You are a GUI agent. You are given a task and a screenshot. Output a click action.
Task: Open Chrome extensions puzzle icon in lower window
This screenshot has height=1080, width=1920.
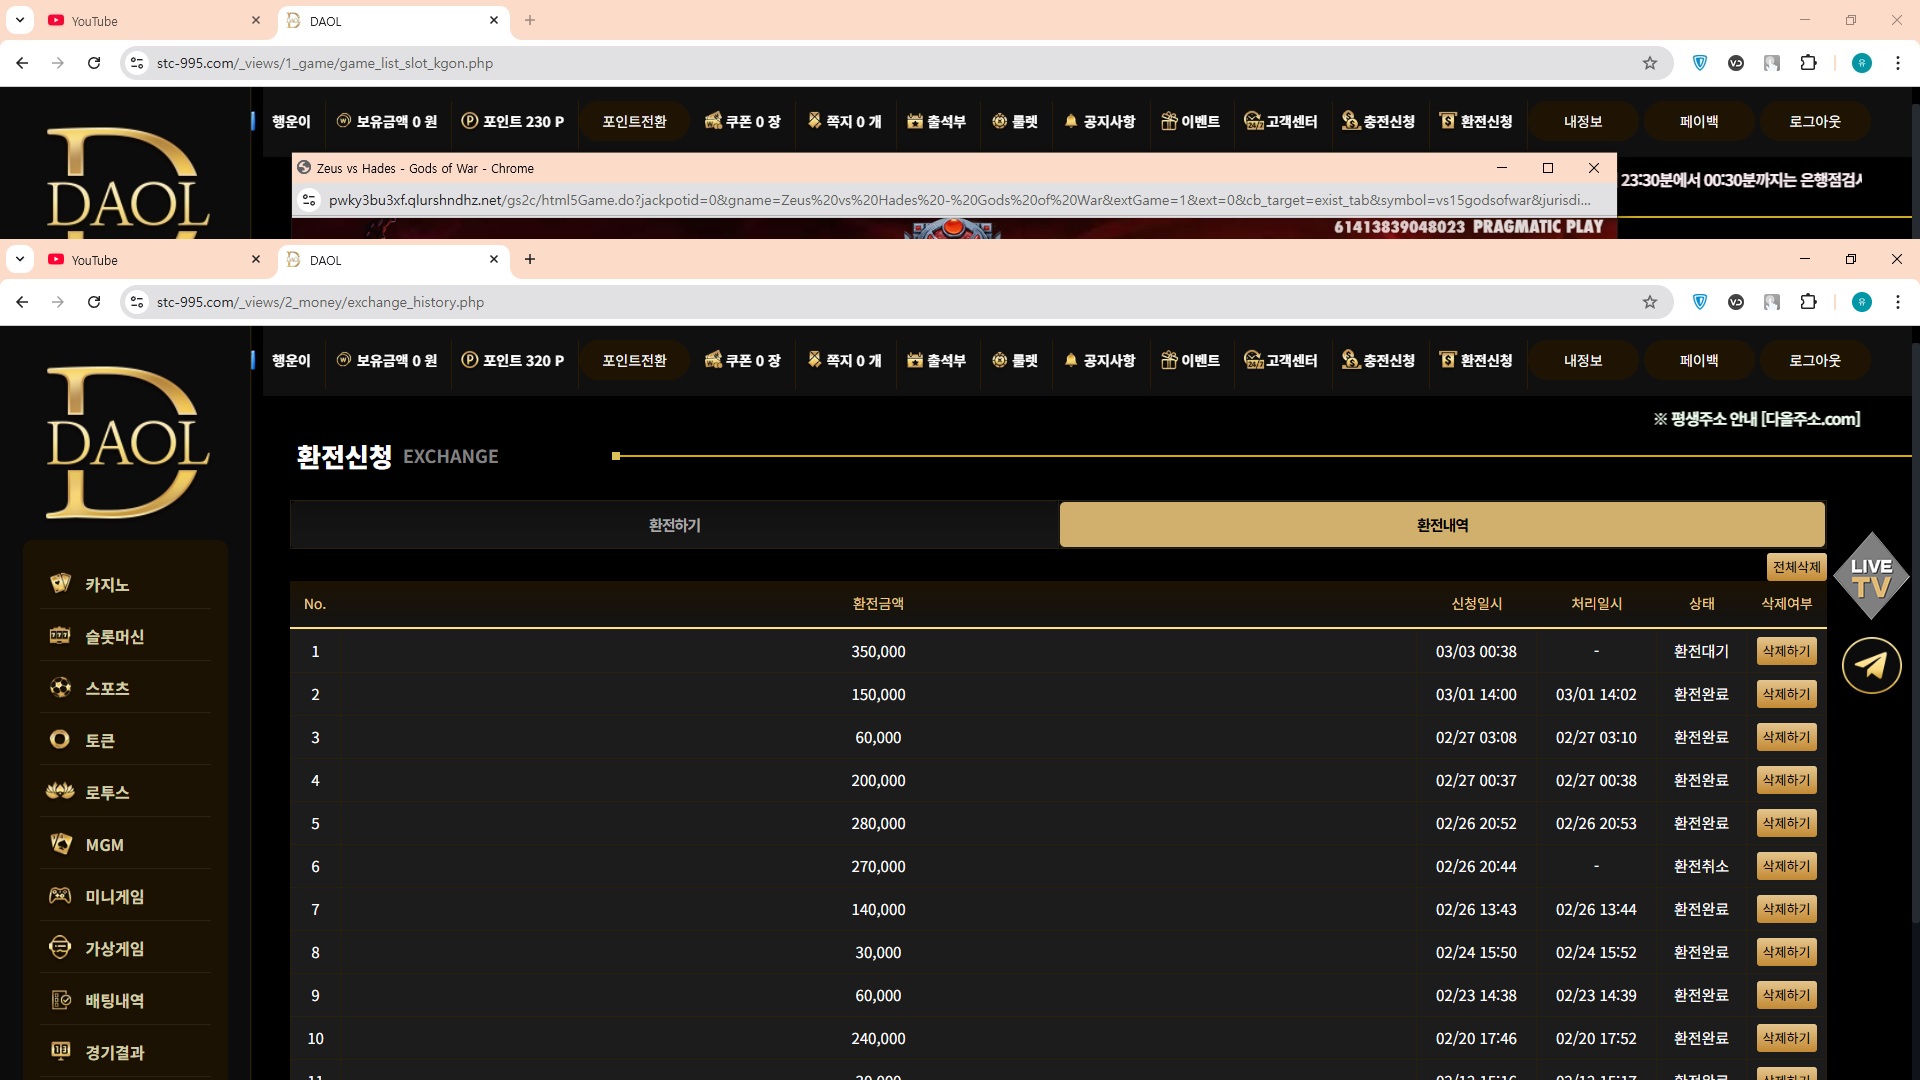1808,302
